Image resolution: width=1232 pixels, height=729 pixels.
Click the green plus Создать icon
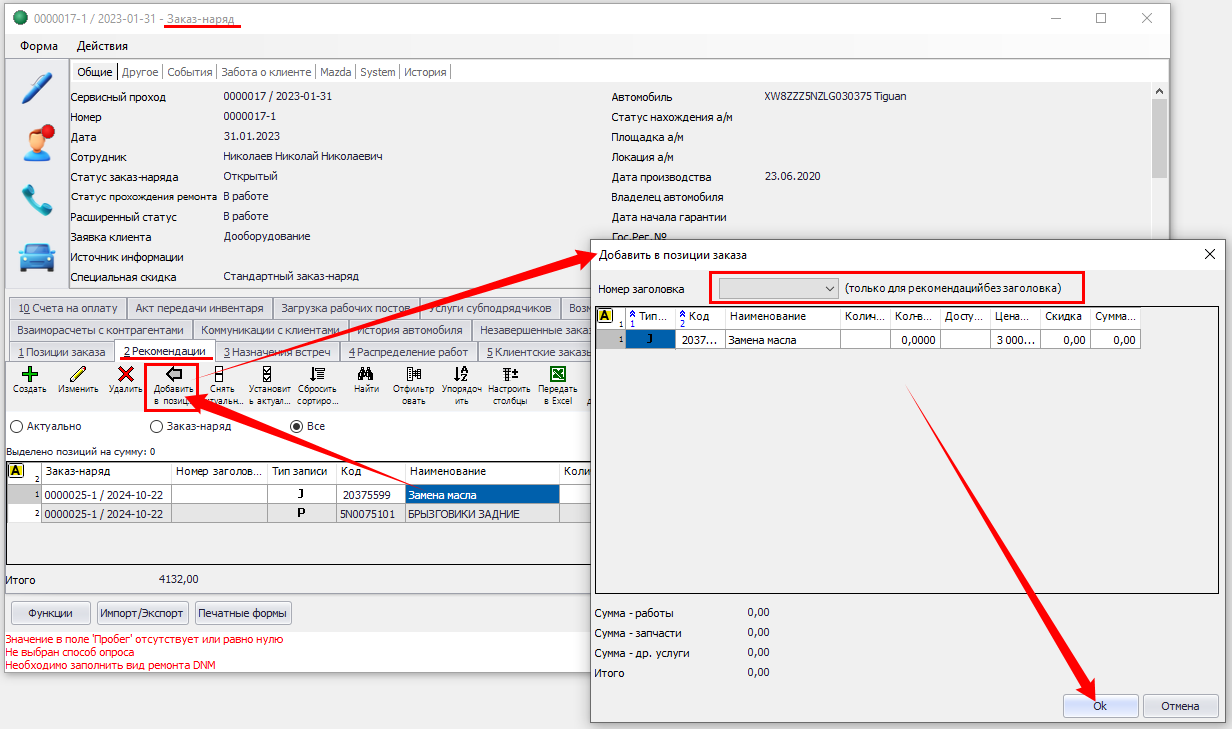point(29,375)
